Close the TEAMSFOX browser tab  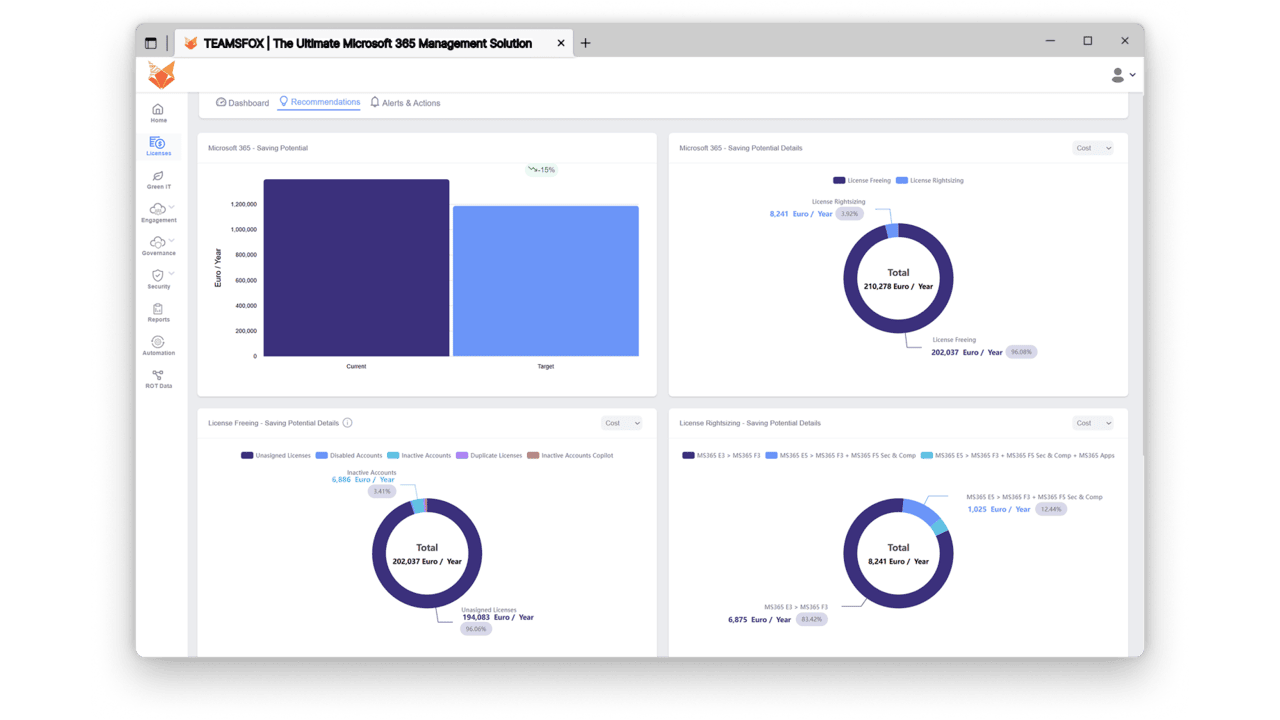[561, 43]
